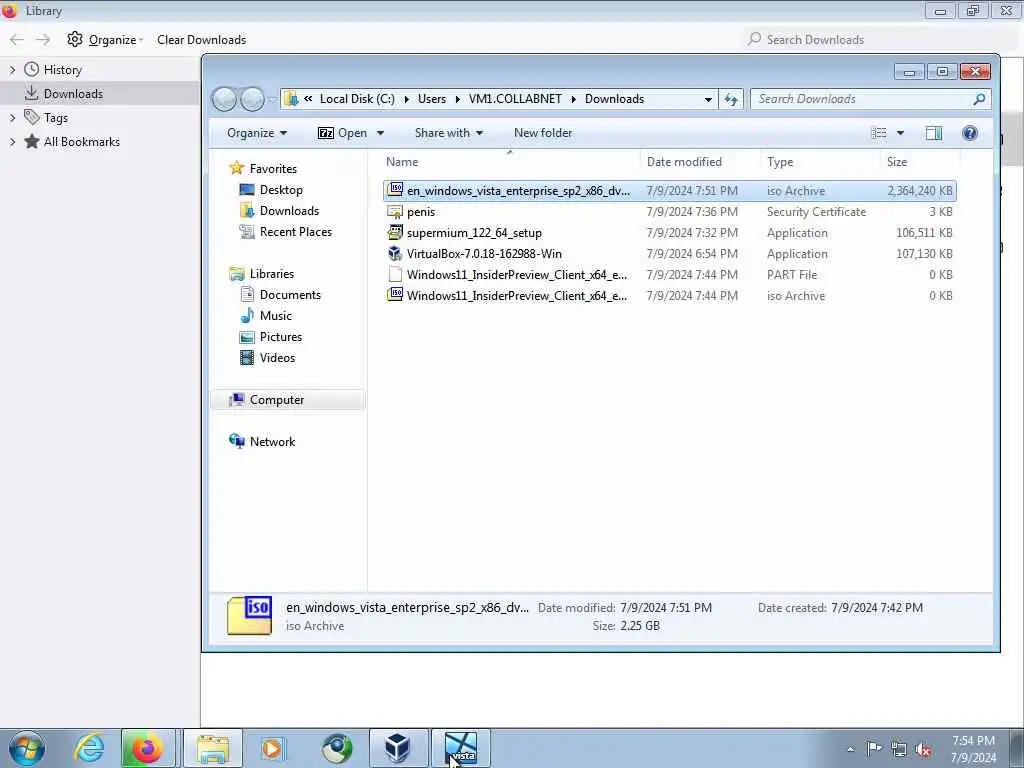Show hidden tray icons arrow
Screen dimensions: 1024x768
point(850,749)
